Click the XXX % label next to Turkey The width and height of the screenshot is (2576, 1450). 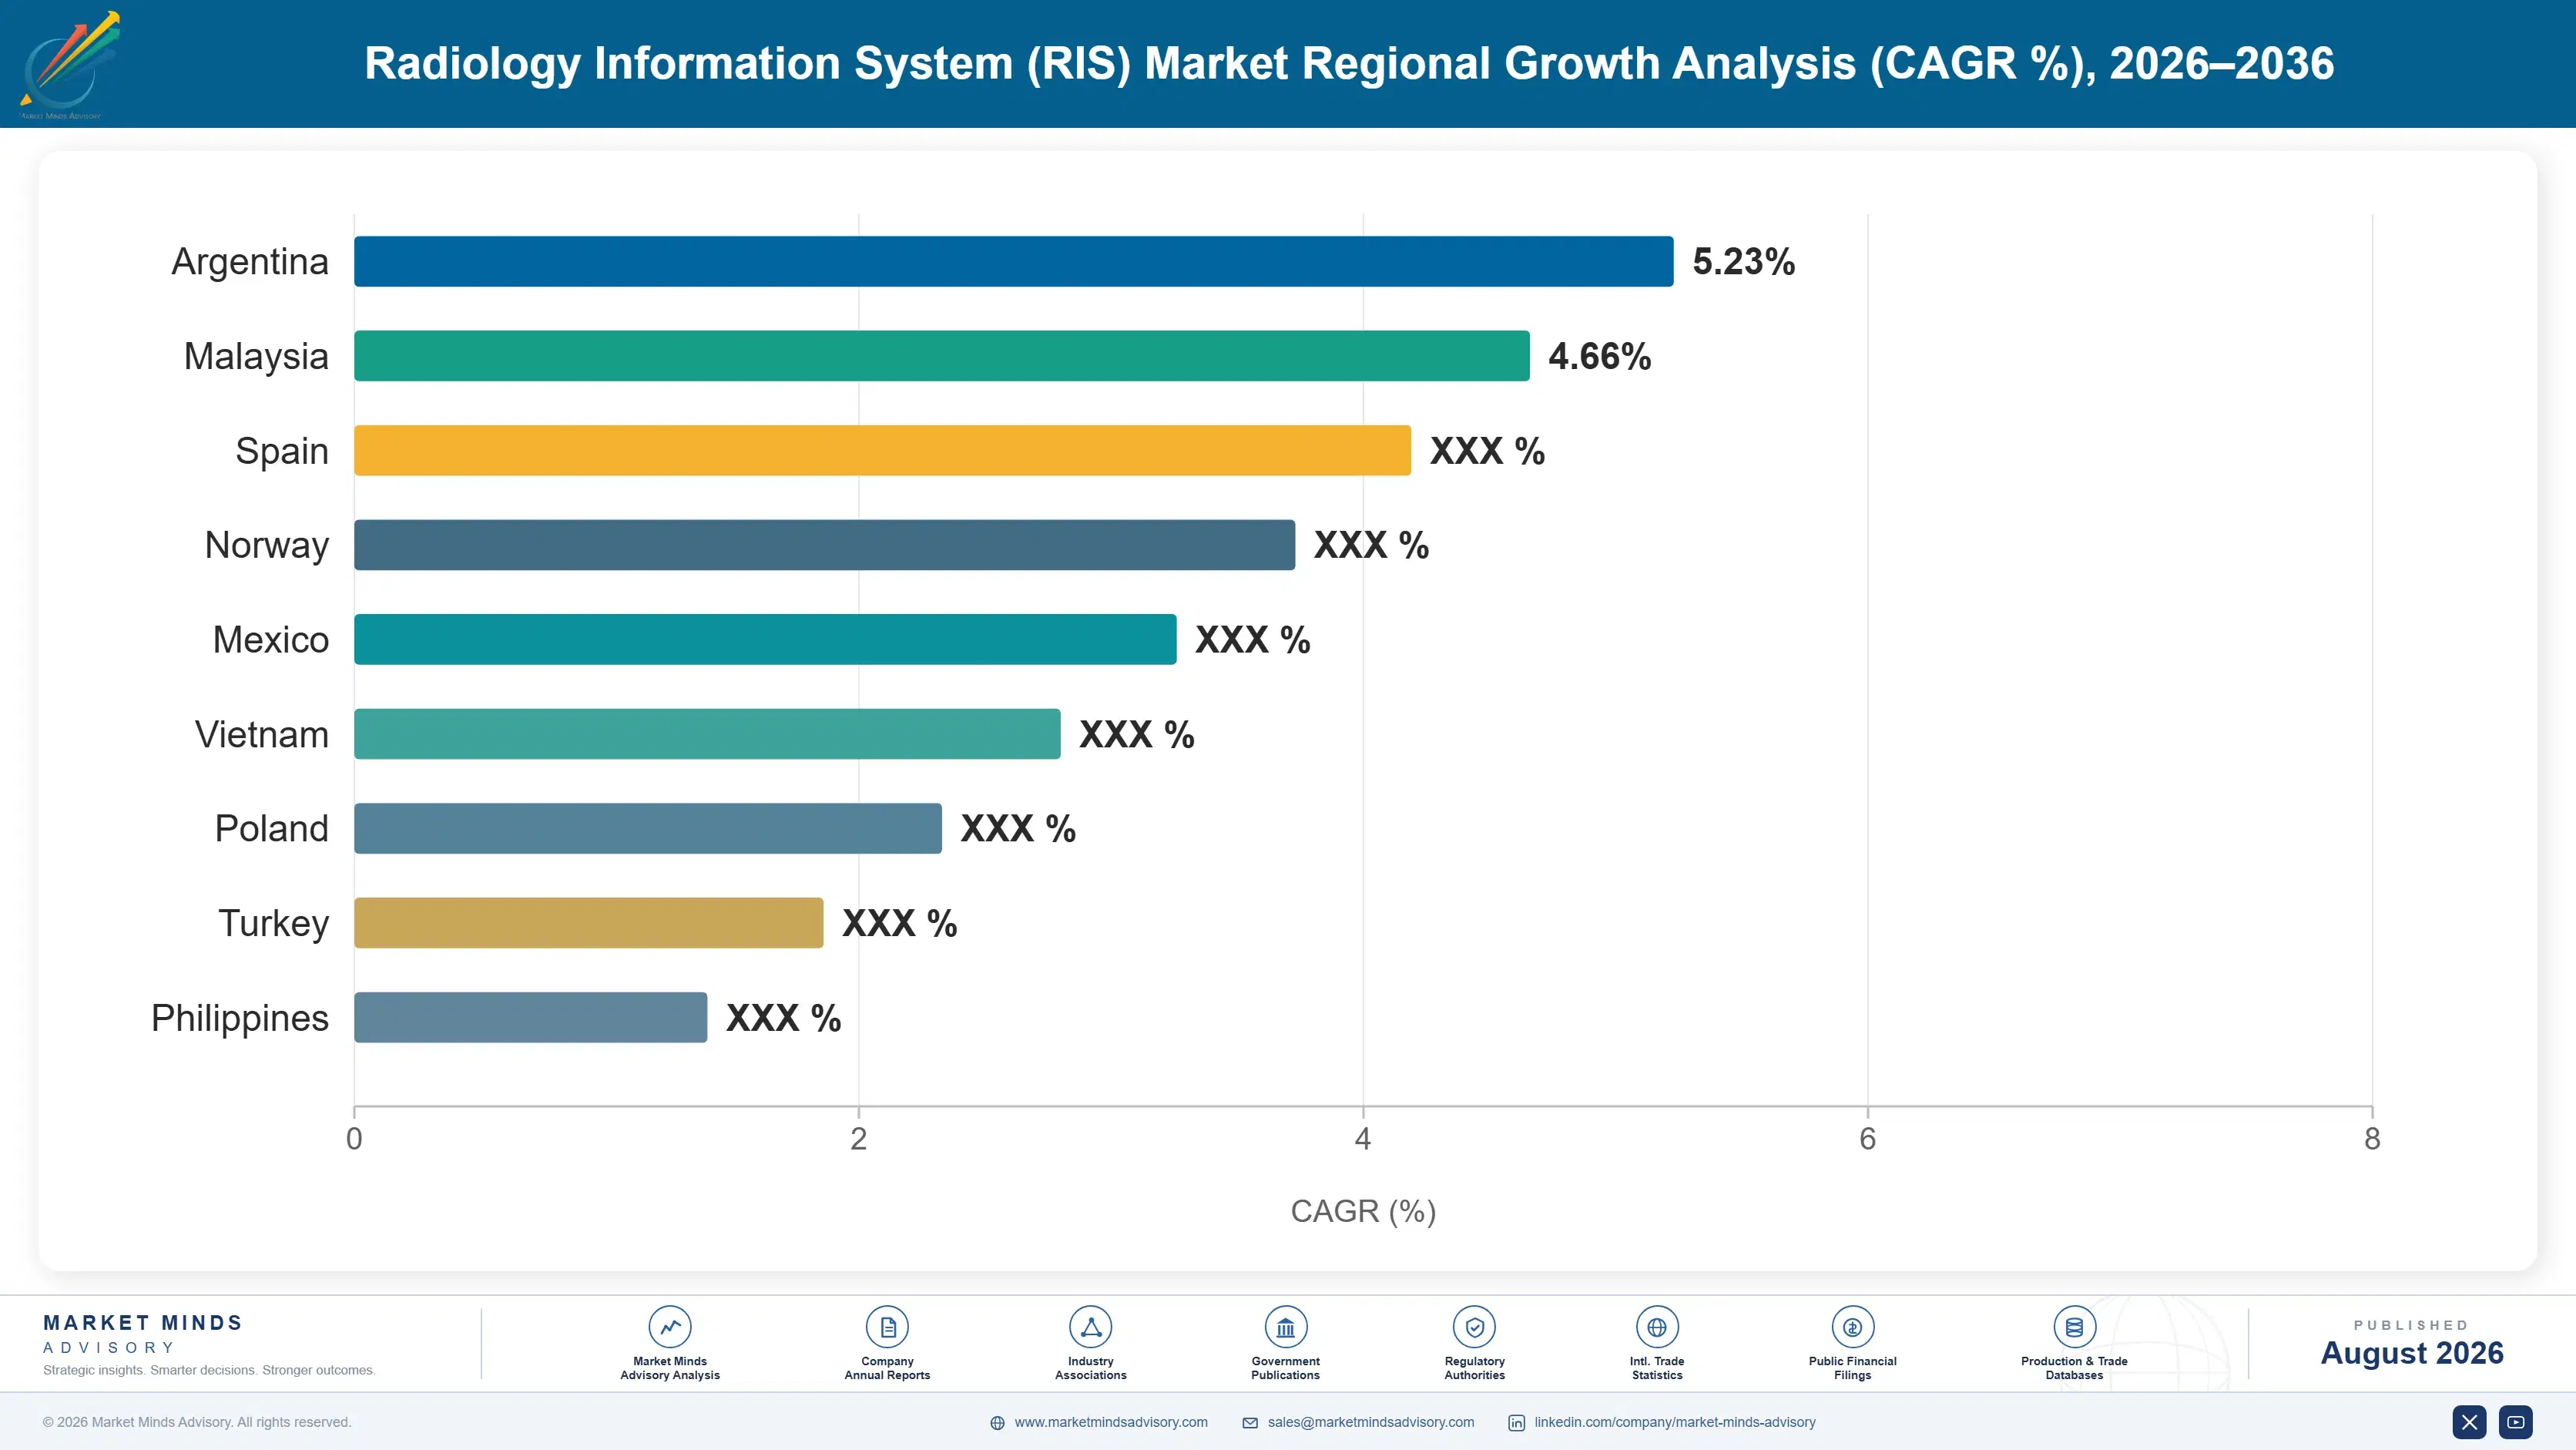(899, 923)
